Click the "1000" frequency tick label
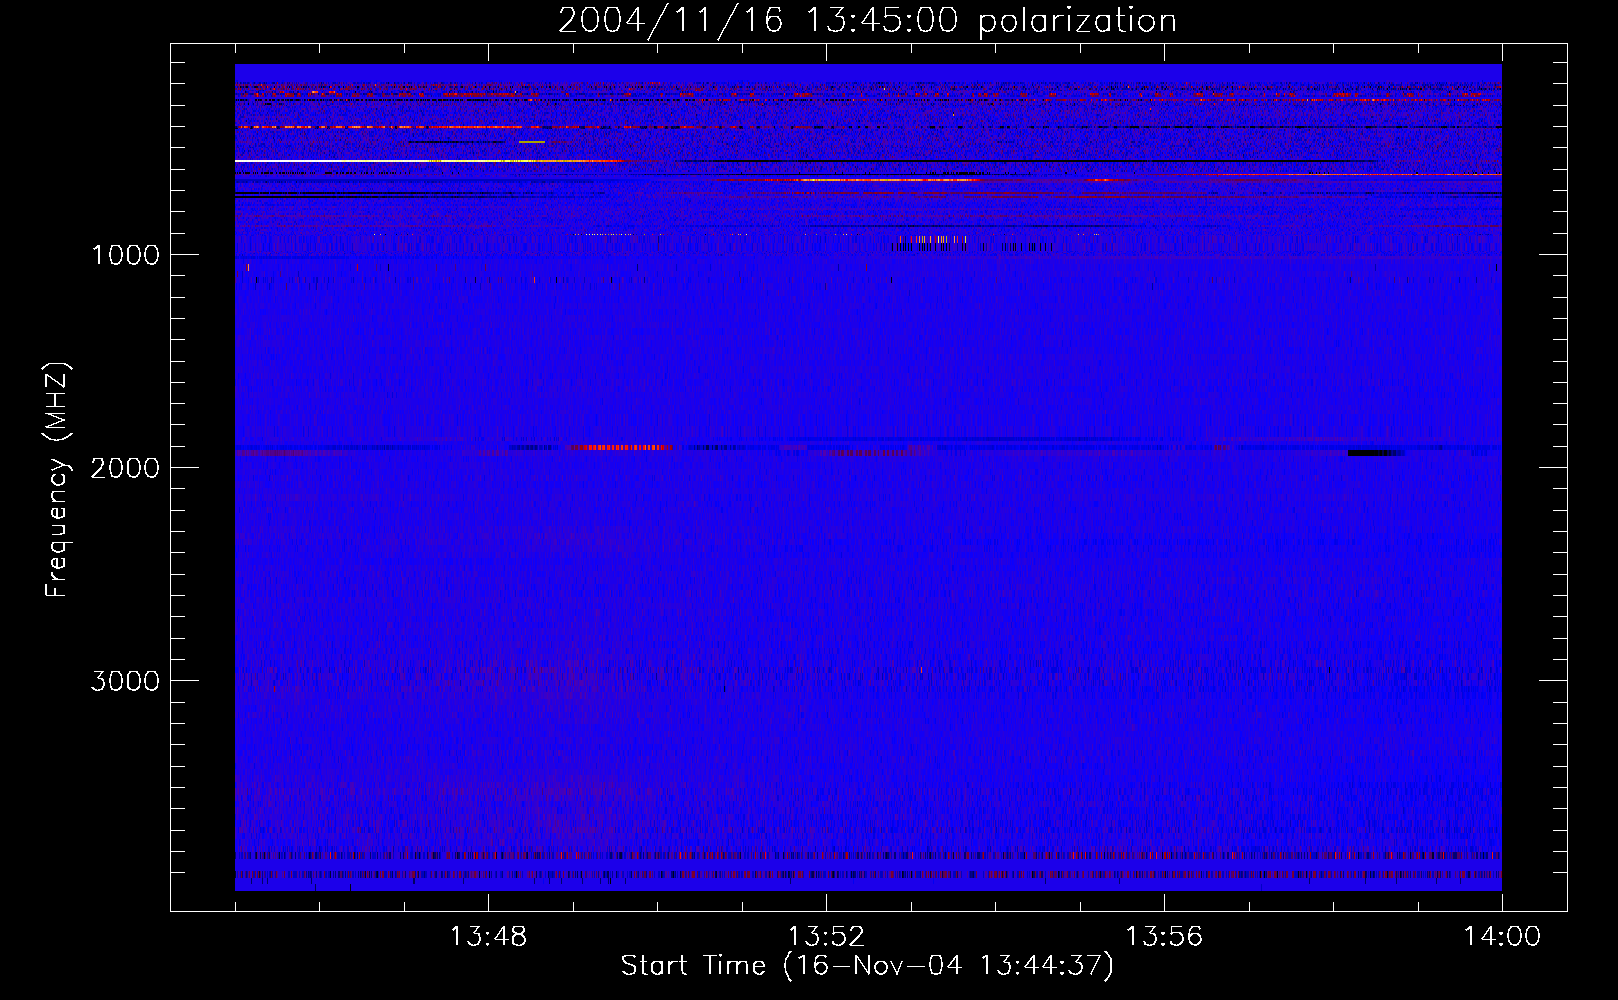Screen dimensions: 1618x1000 point(125,255)
